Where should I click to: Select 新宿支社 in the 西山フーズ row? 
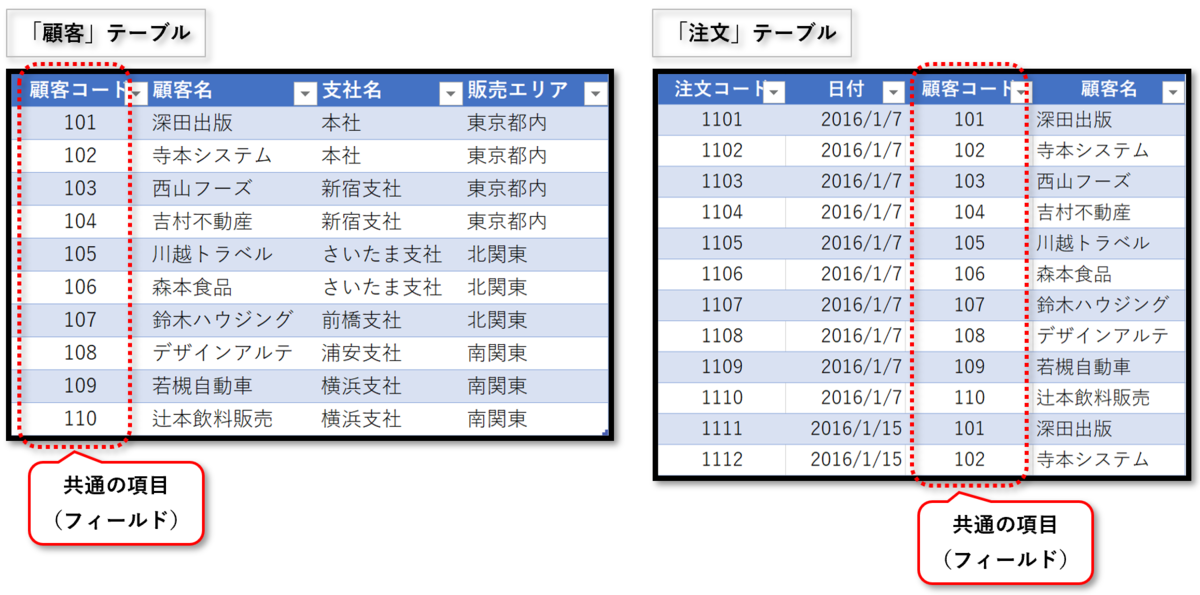point(361,188)
